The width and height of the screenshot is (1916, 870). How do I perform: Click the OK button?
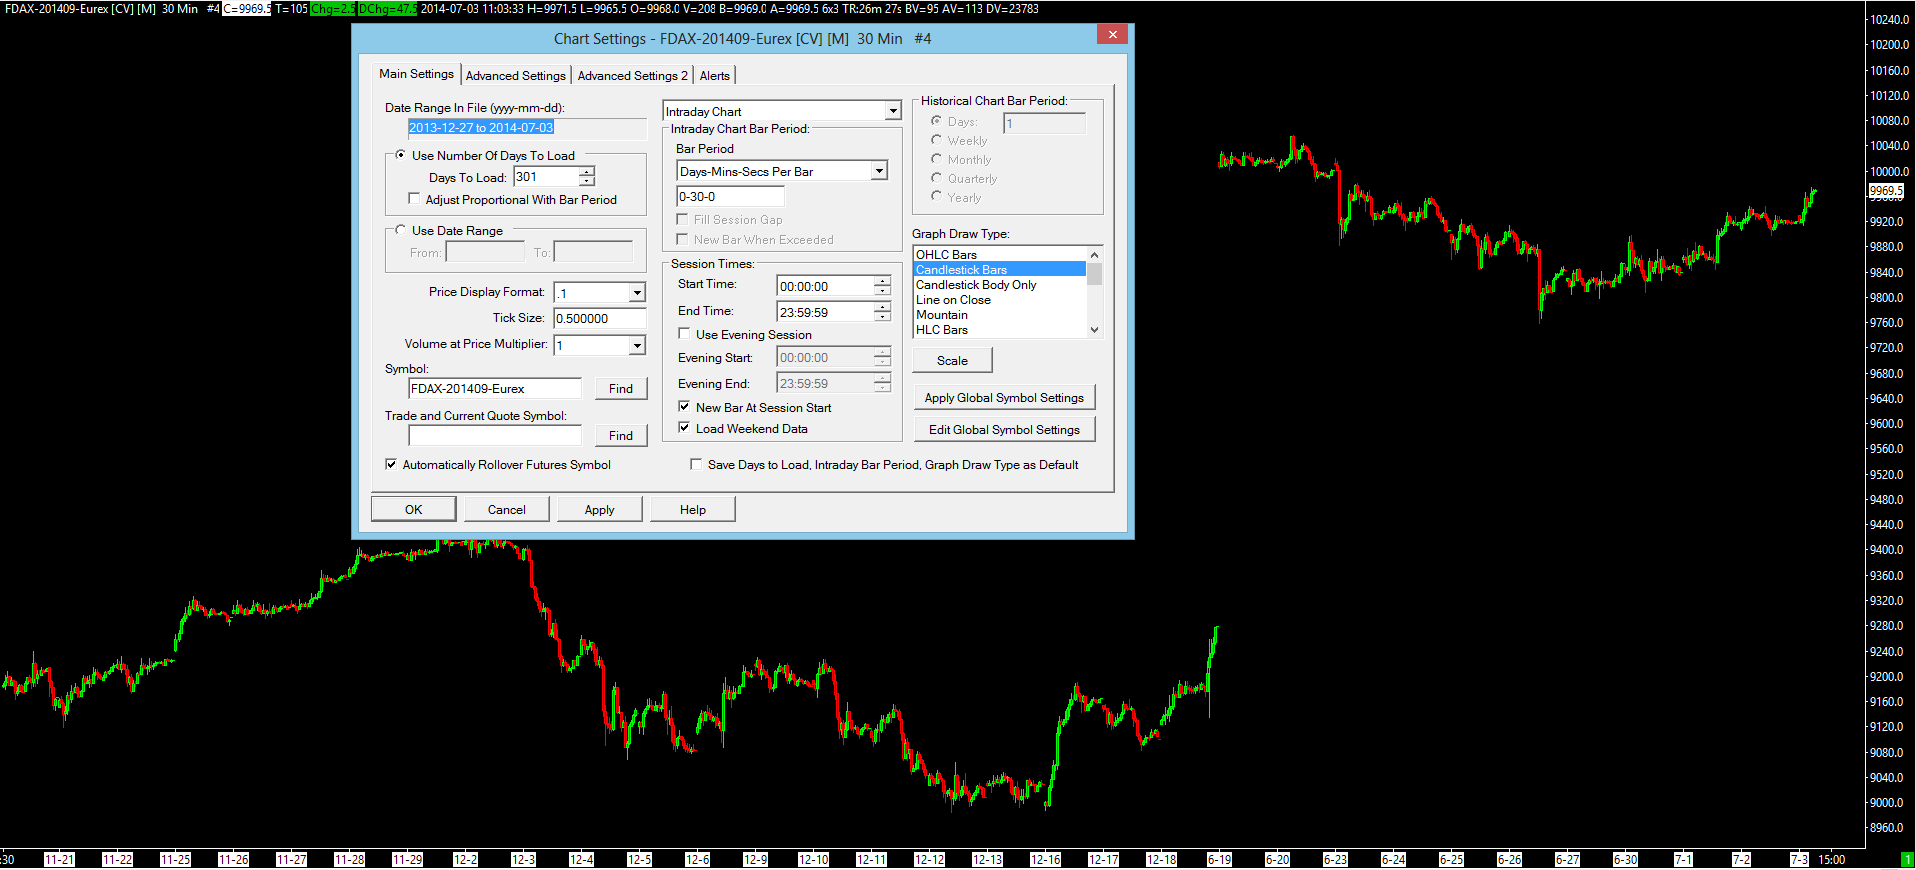(x=414, y=509)
